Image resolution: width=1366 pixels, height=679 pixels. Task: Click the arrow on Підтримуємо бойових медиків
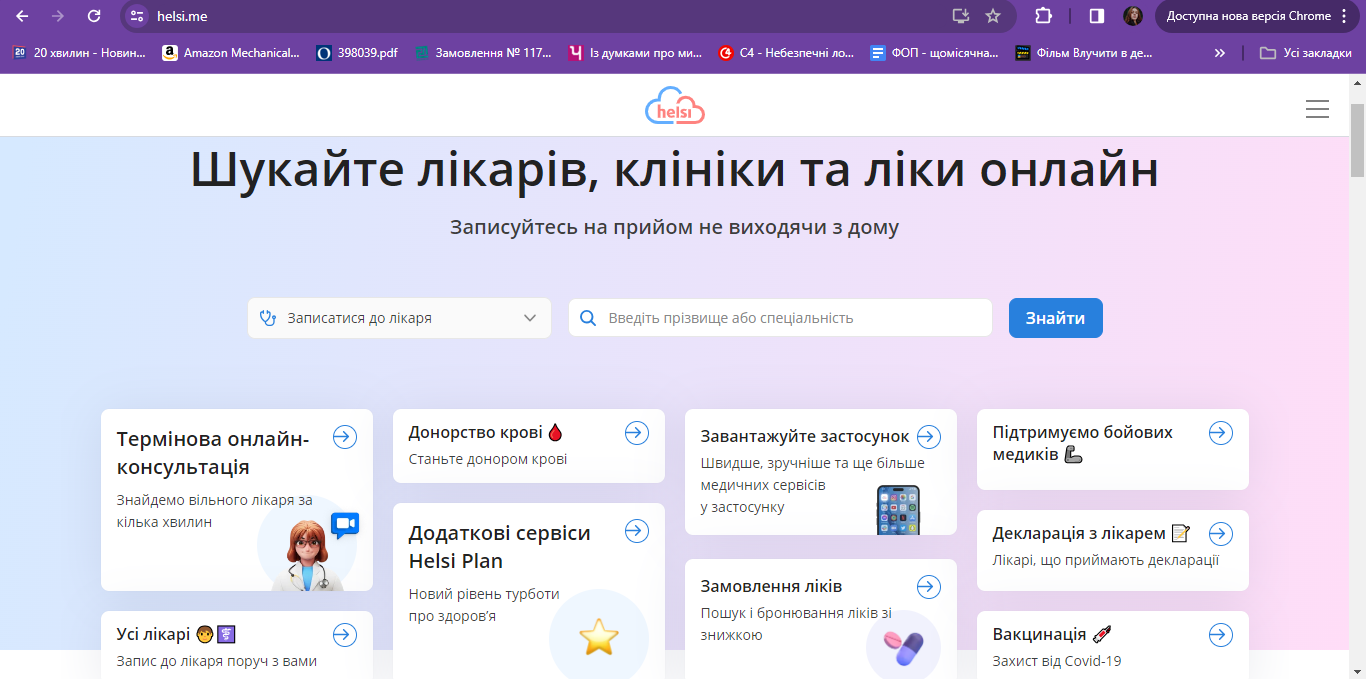1221,432
